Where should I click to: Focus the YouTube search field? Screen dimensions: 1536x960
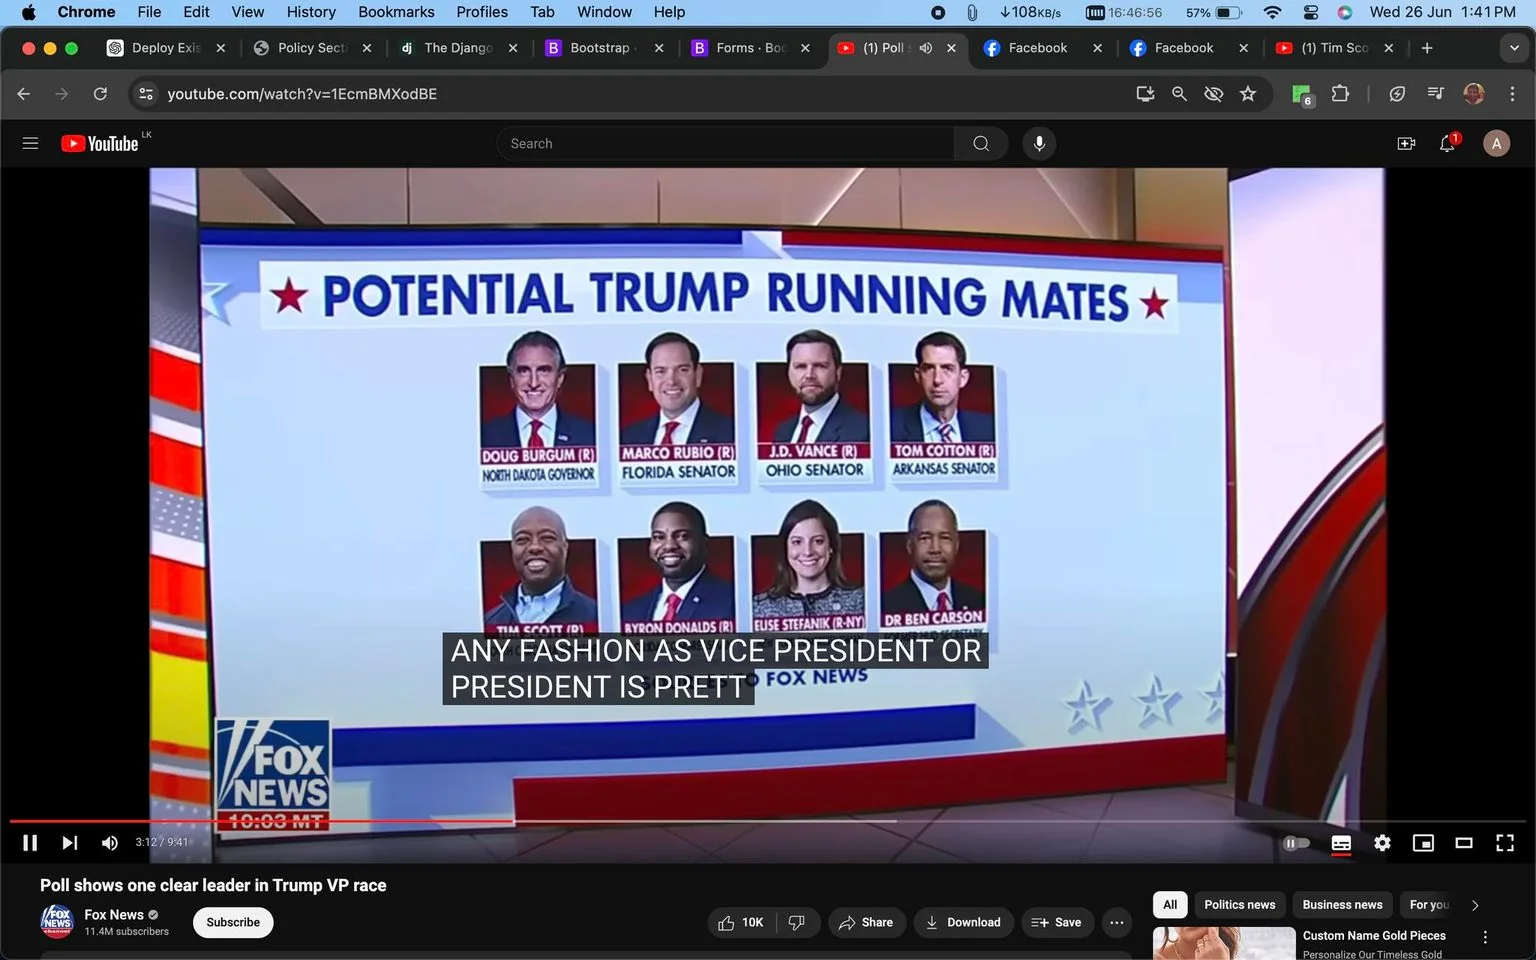725,143
